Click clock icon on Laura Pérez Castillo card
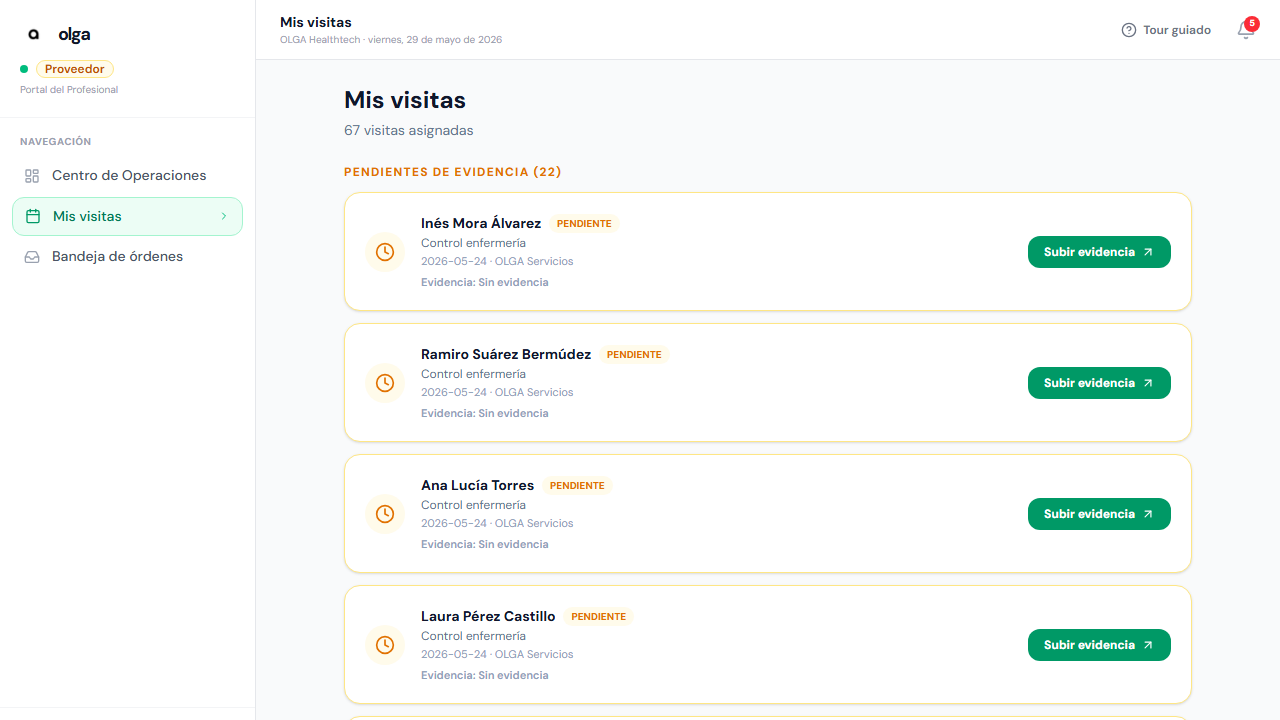Viewport: 1280px width, 720px height. (x=385, y=645)
